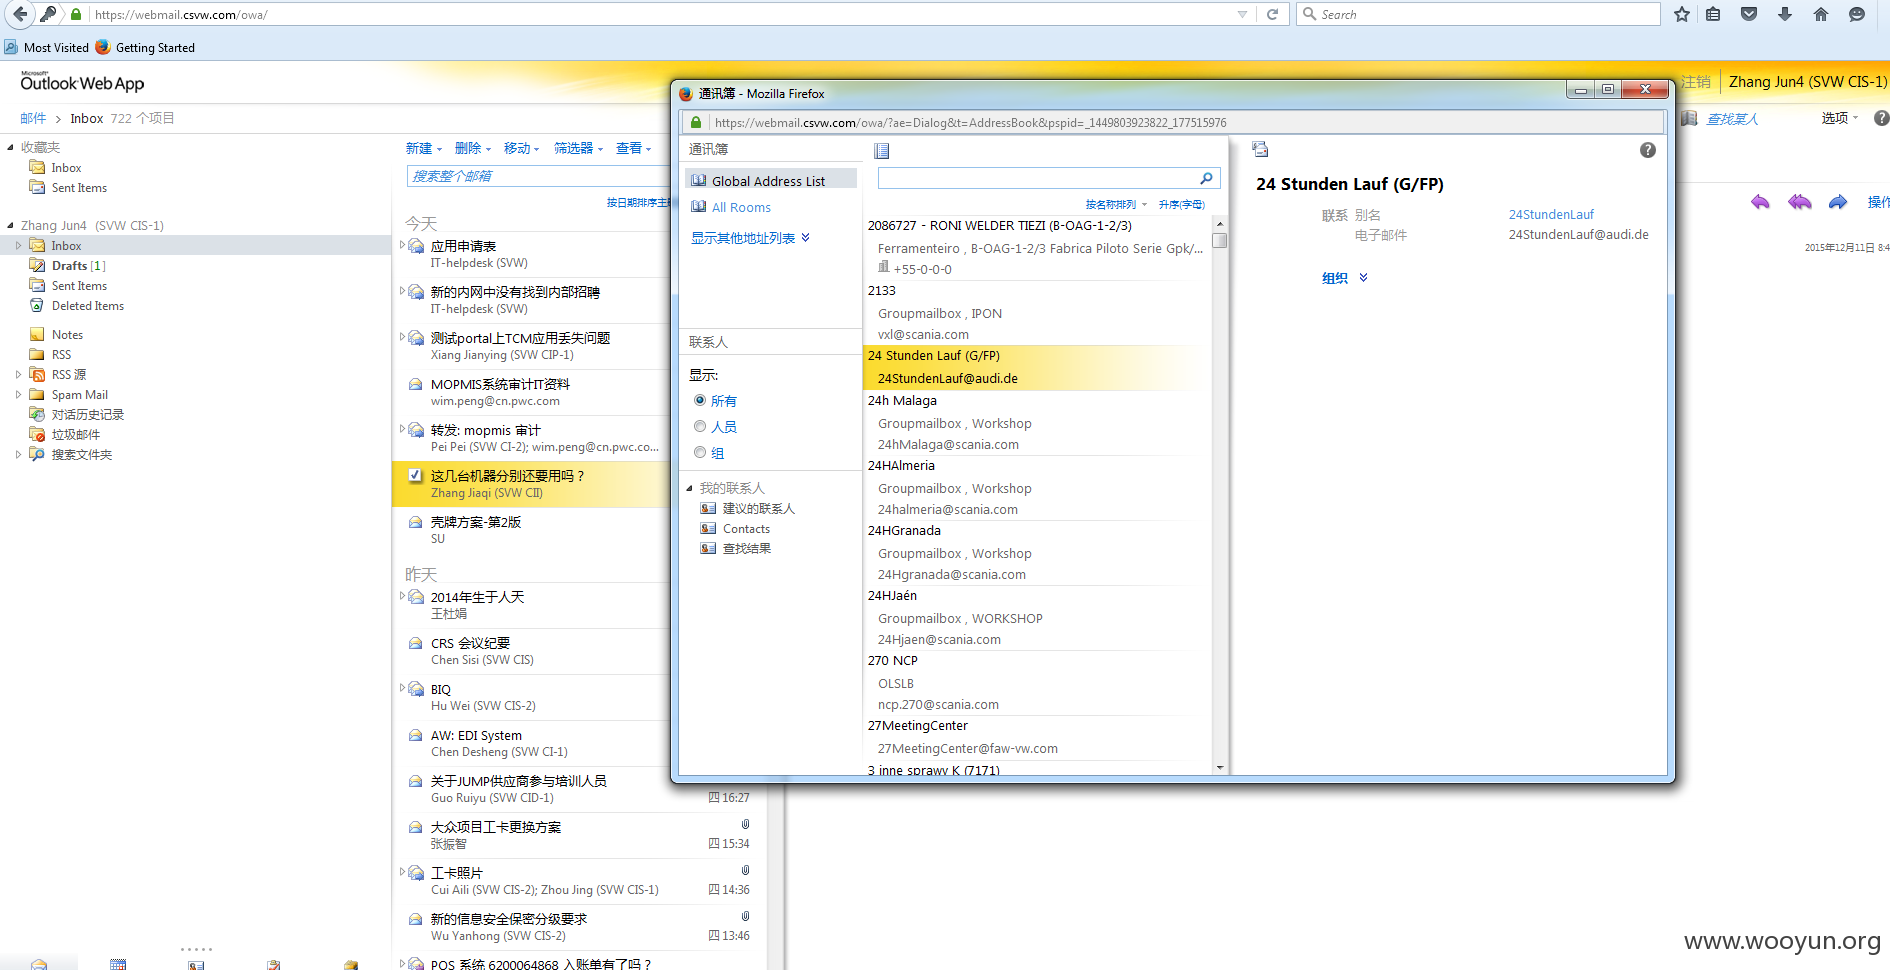1890x970 pixels.
Task: Click the address list vertical scrollbar thumb
Action: 1219,240
